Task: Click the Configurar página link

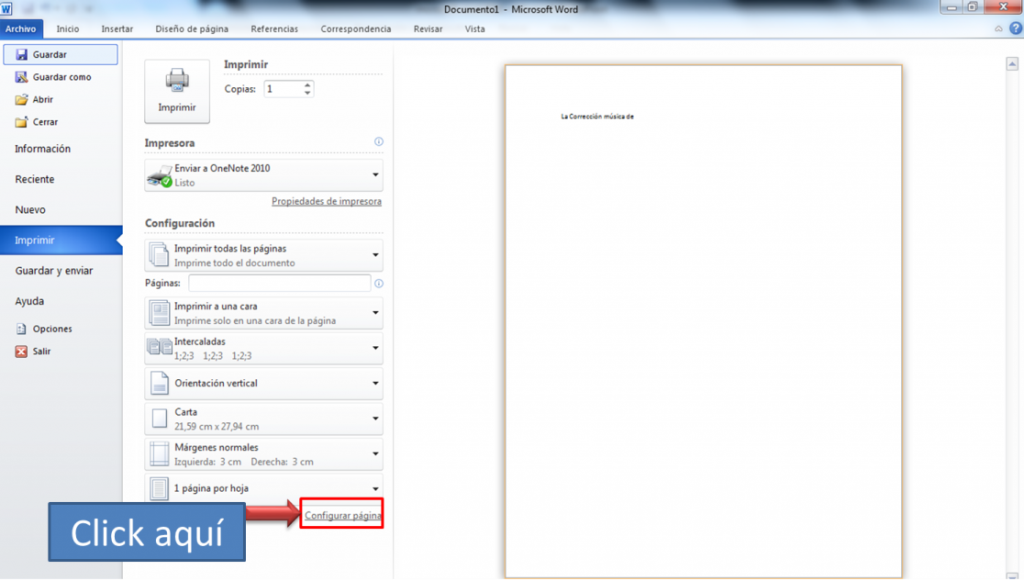Action: click(x=343, y=515)
